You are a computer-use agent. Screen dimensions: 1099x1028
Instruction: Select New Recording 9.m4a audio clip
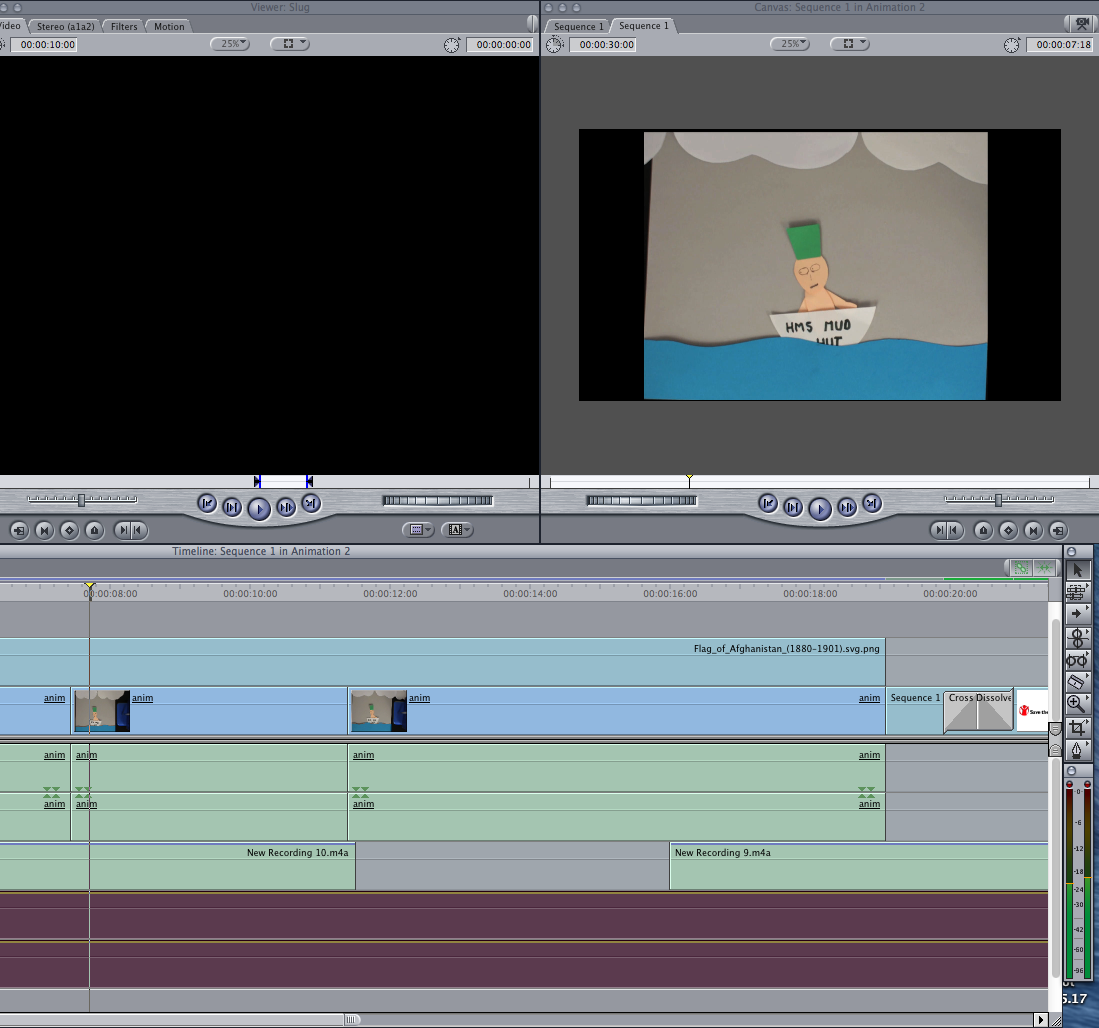(859, 867)
